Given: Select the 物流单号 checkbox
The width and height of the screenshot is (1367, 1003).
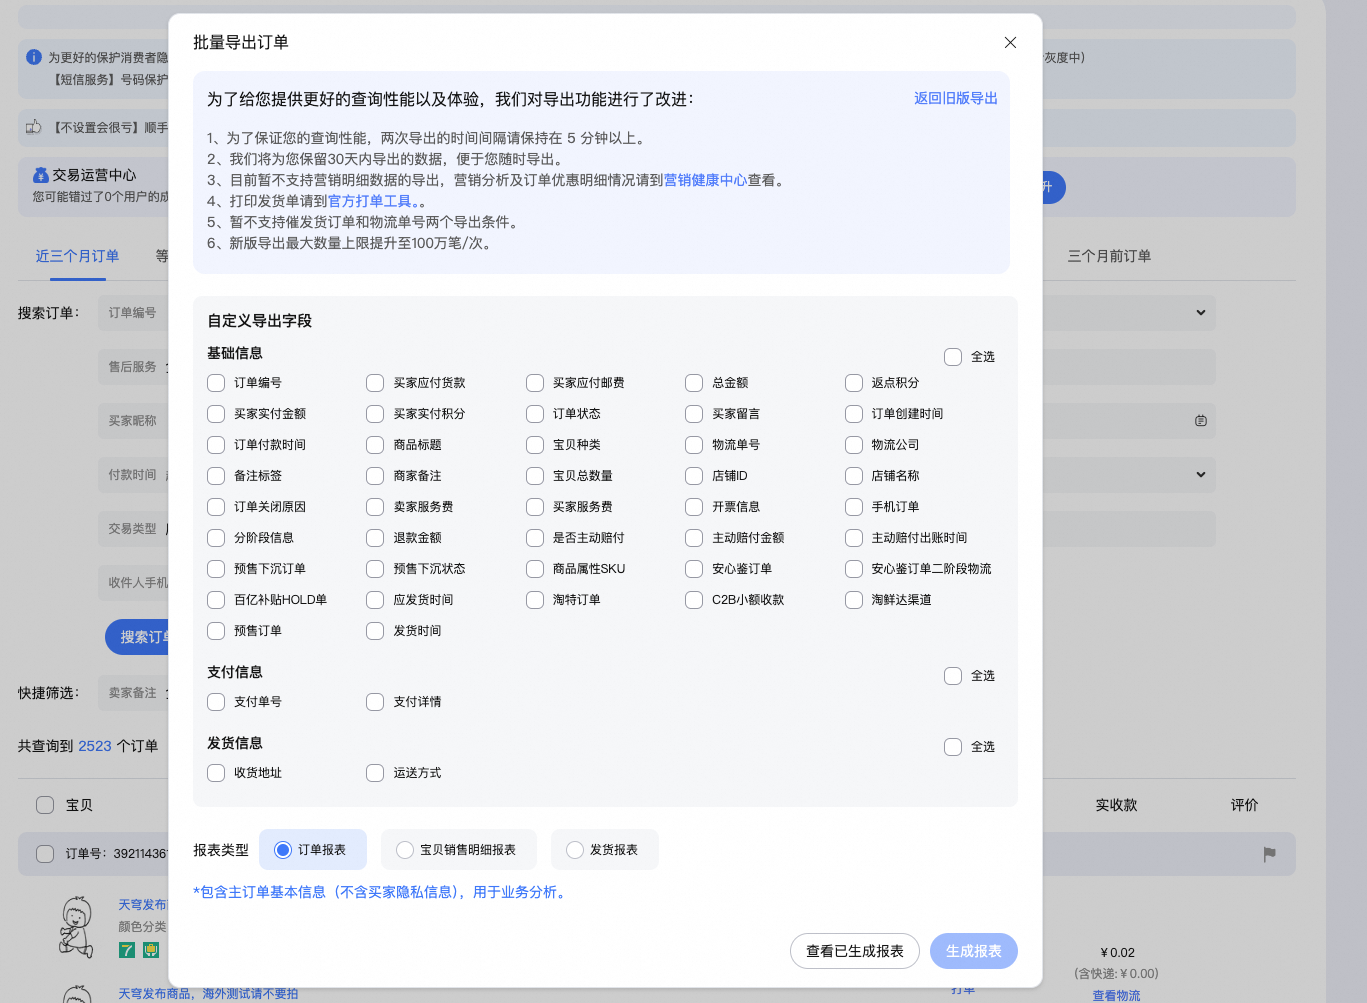Looking at the screenshot, I should click(694, 445).
